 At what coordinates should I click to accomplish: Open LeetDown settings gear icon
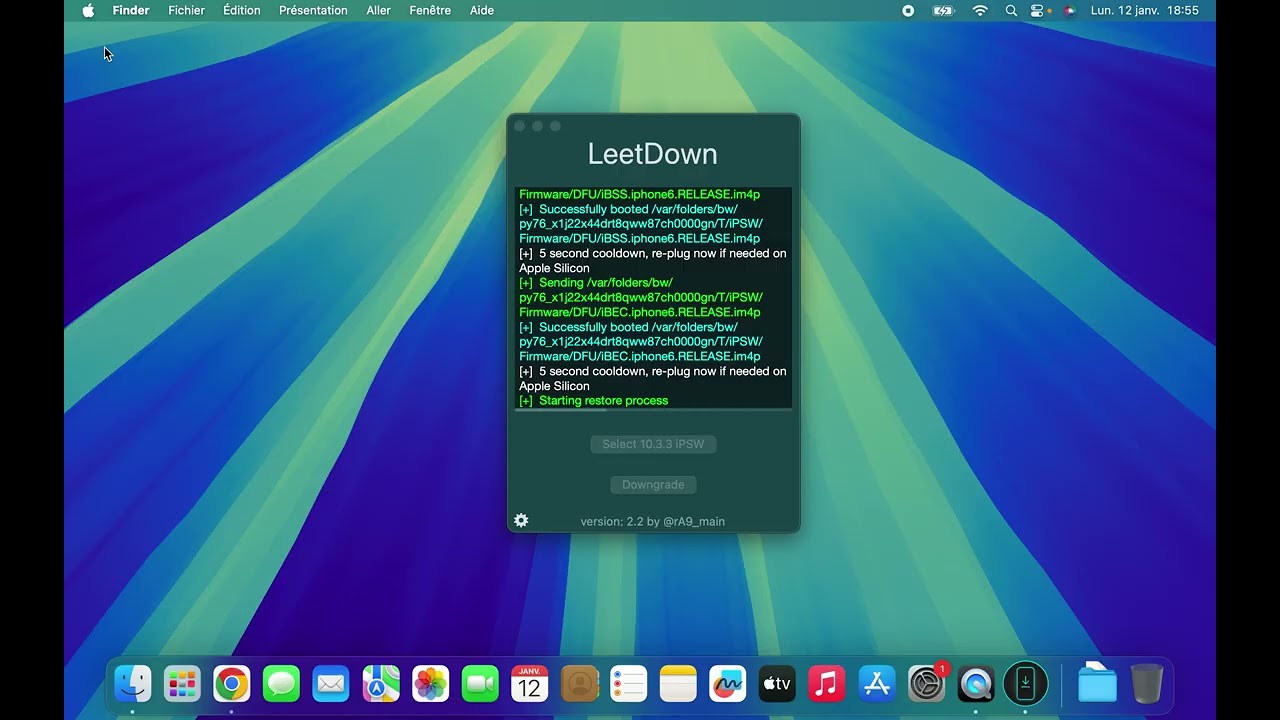click(521, 520)
